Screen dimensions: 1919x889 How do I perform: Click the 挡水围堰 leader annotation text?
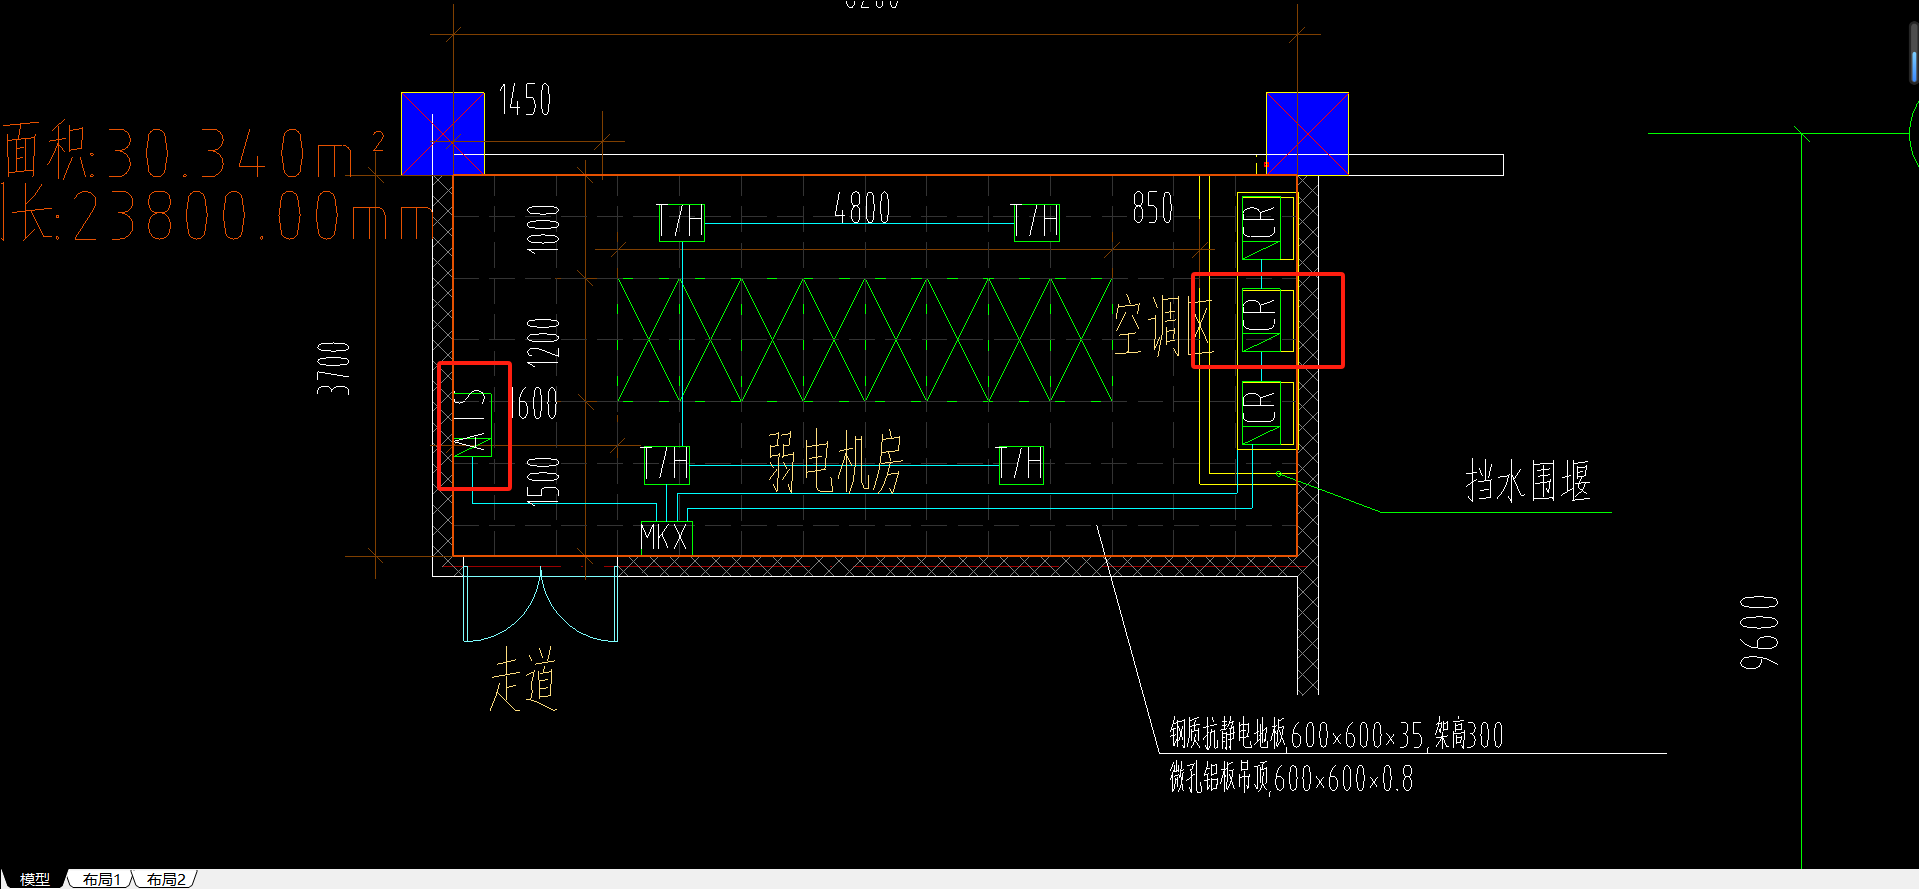1528,481
